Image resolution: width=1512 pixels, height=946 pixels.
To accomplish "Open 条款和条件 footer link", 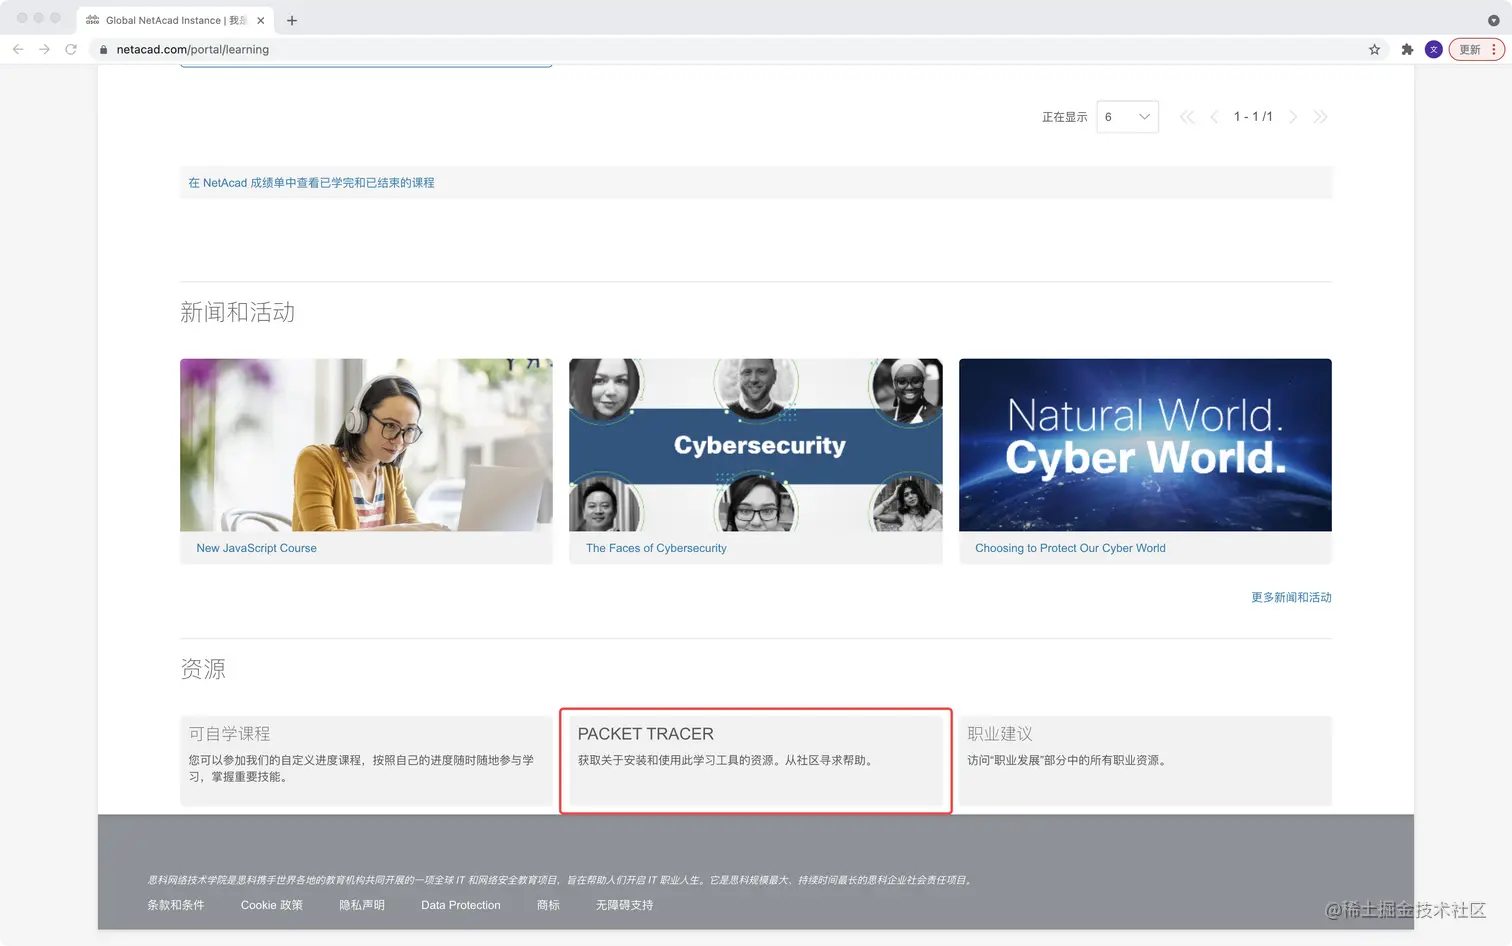I will pyautogui.click(x=175, y=905).
